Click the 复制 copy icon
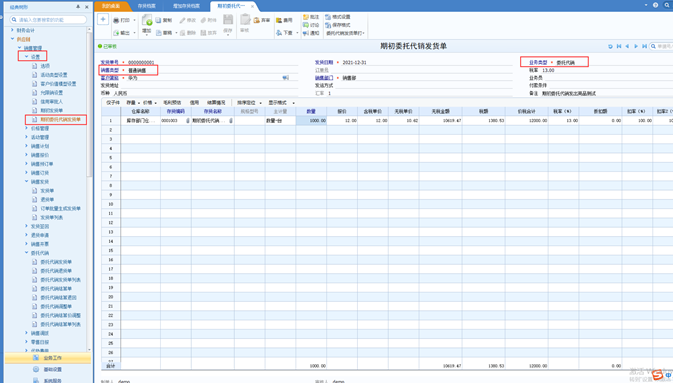 (158, 20)
